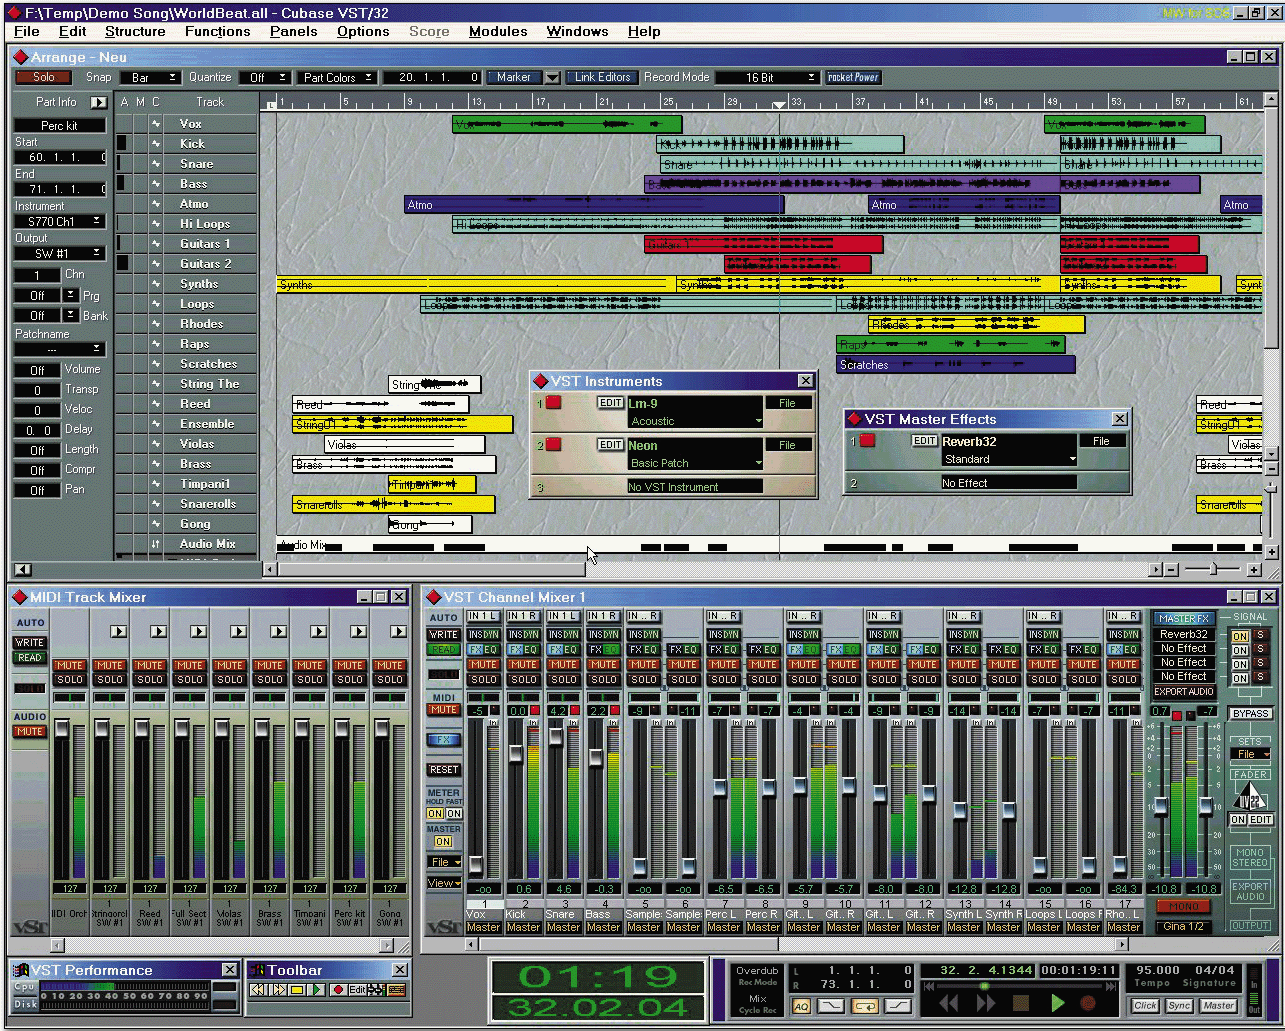This screenshot has height=1031, width=1285.
Task: Click the Link Editors button
Action: (602, 77)
